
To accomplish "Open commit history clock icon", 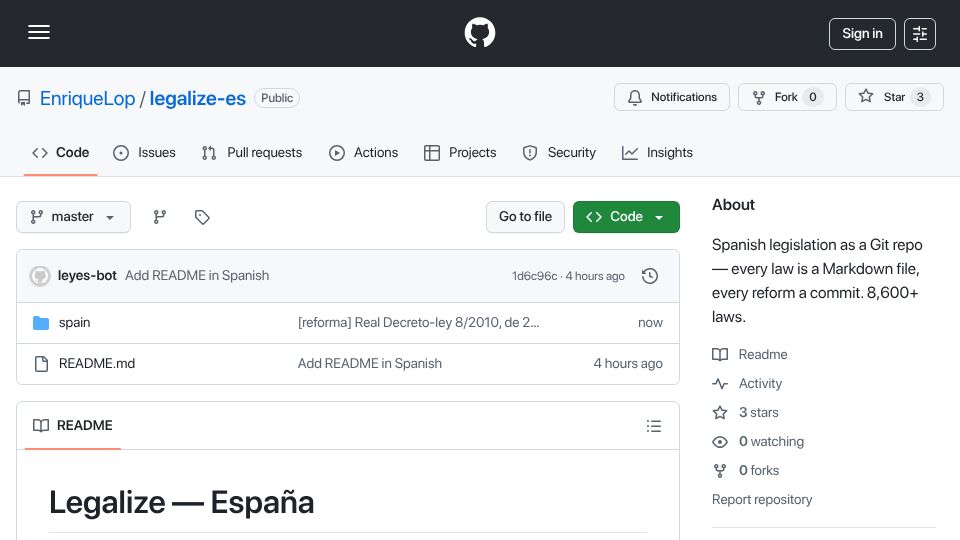I will pyautogui.click(x=650, y=276).
